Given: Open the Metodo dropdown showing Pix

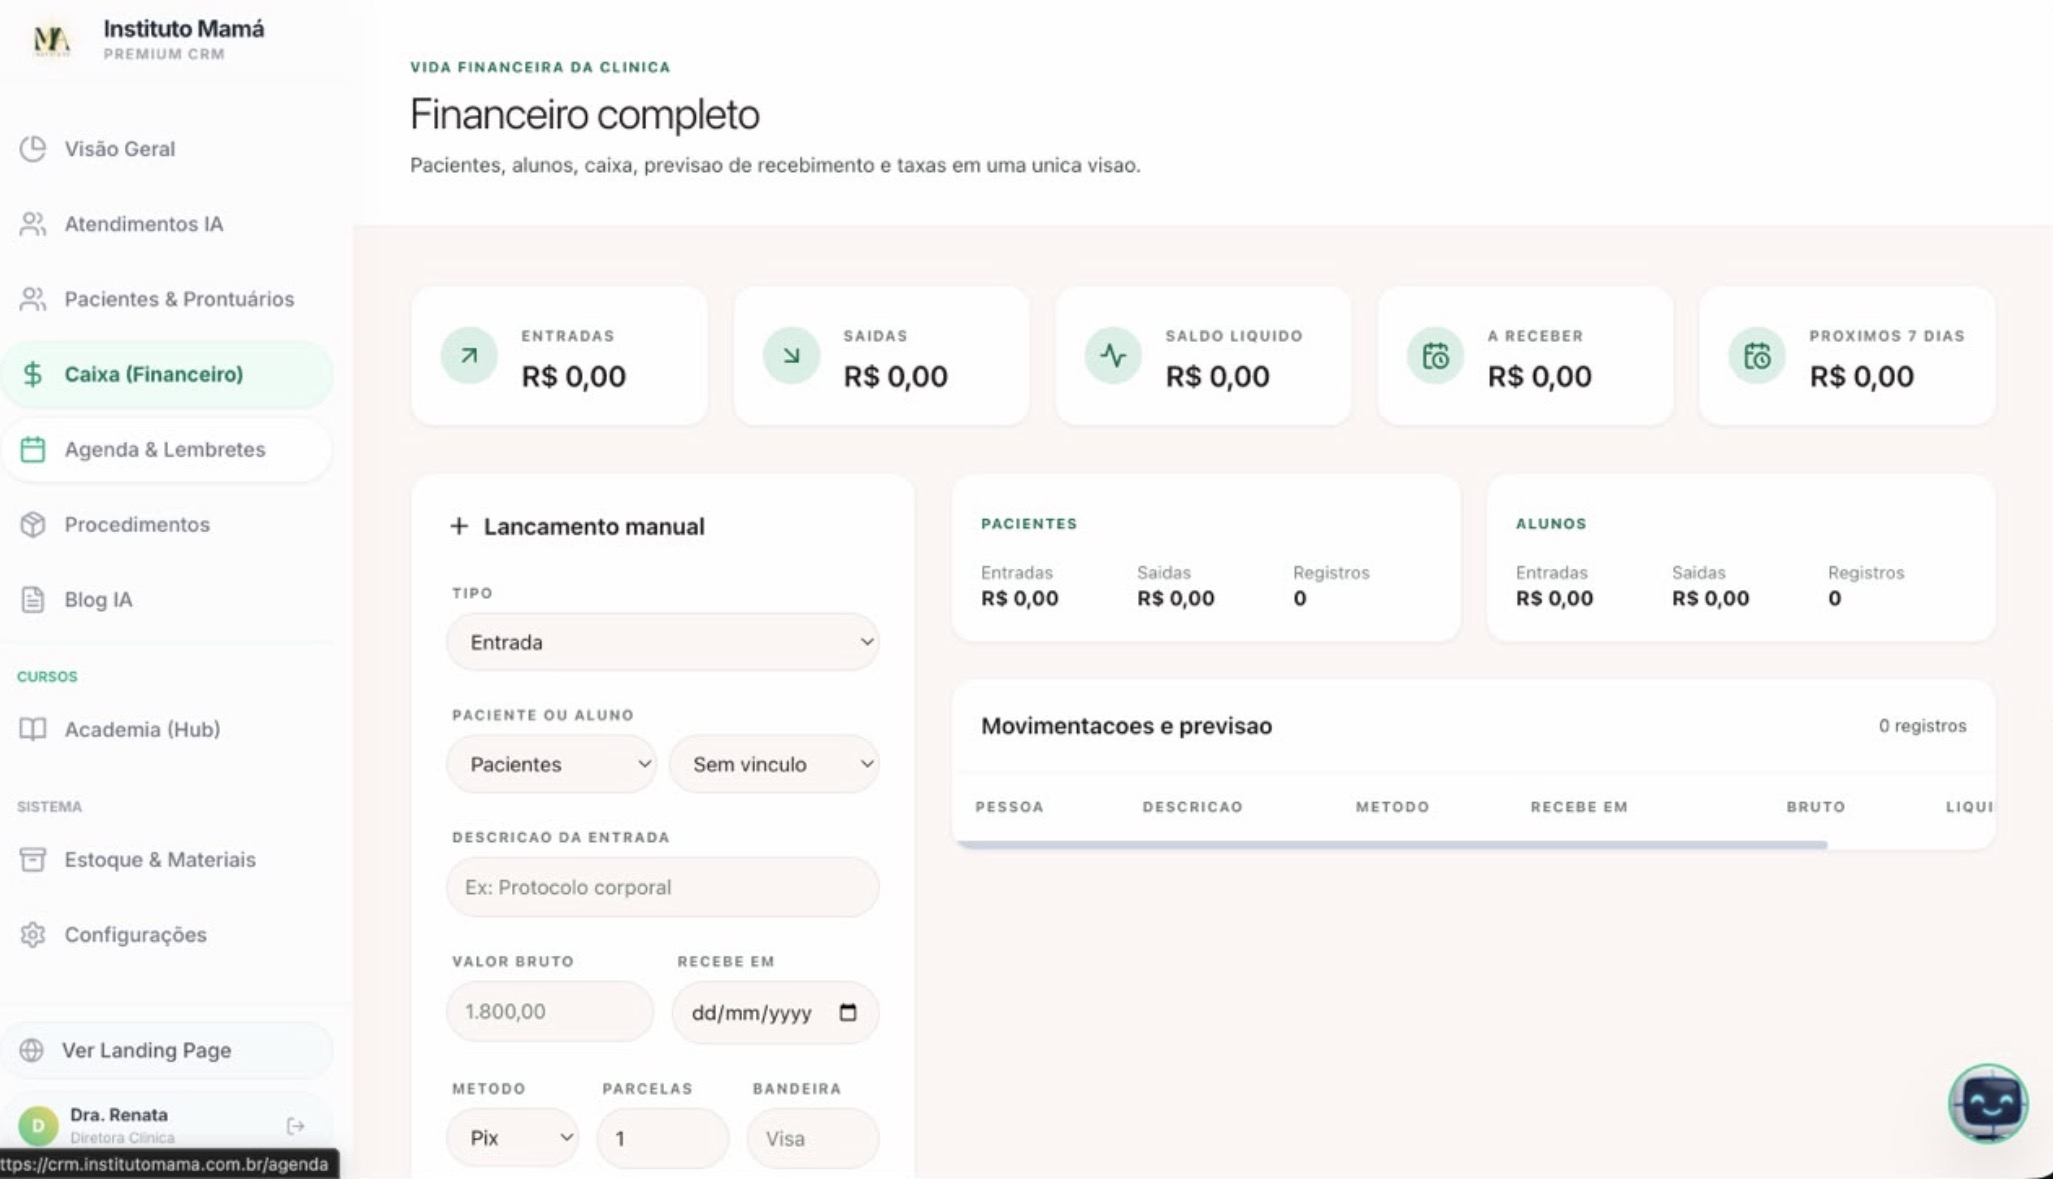Looking at the screenshot, I should tap(513, 1138).
